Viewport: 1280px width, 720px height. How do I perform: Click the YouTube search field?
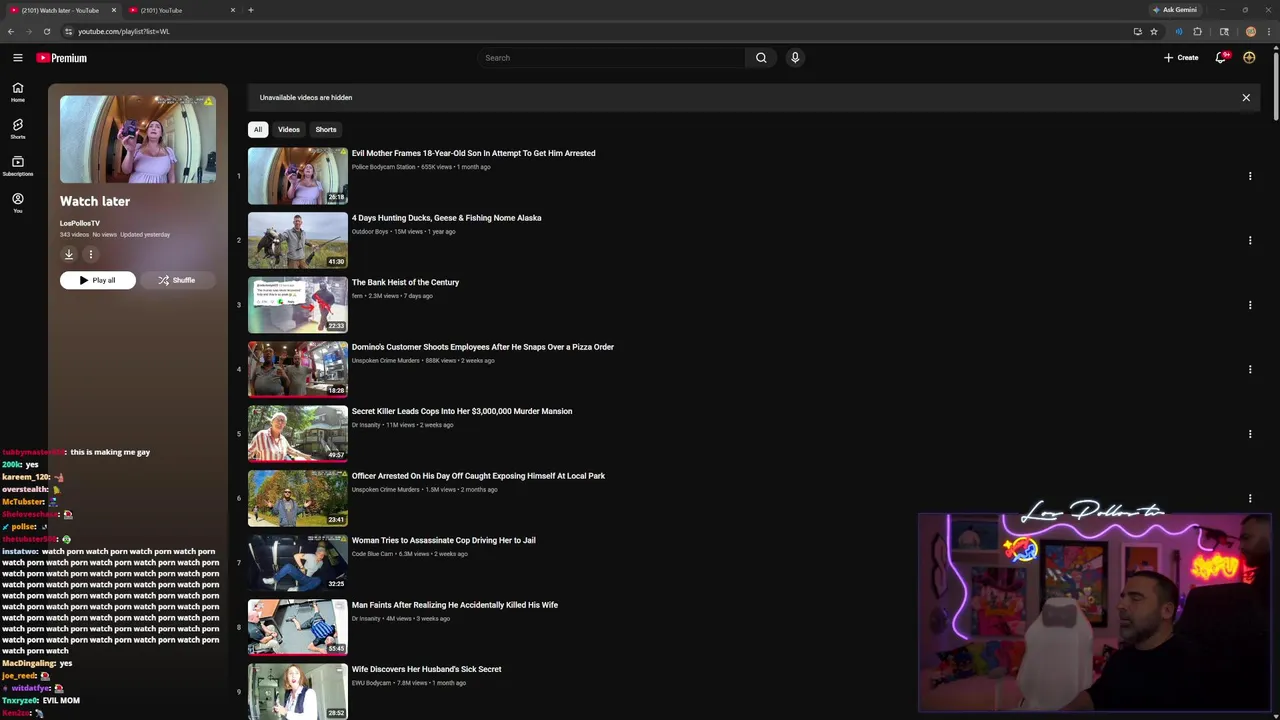tap(611, 58)
